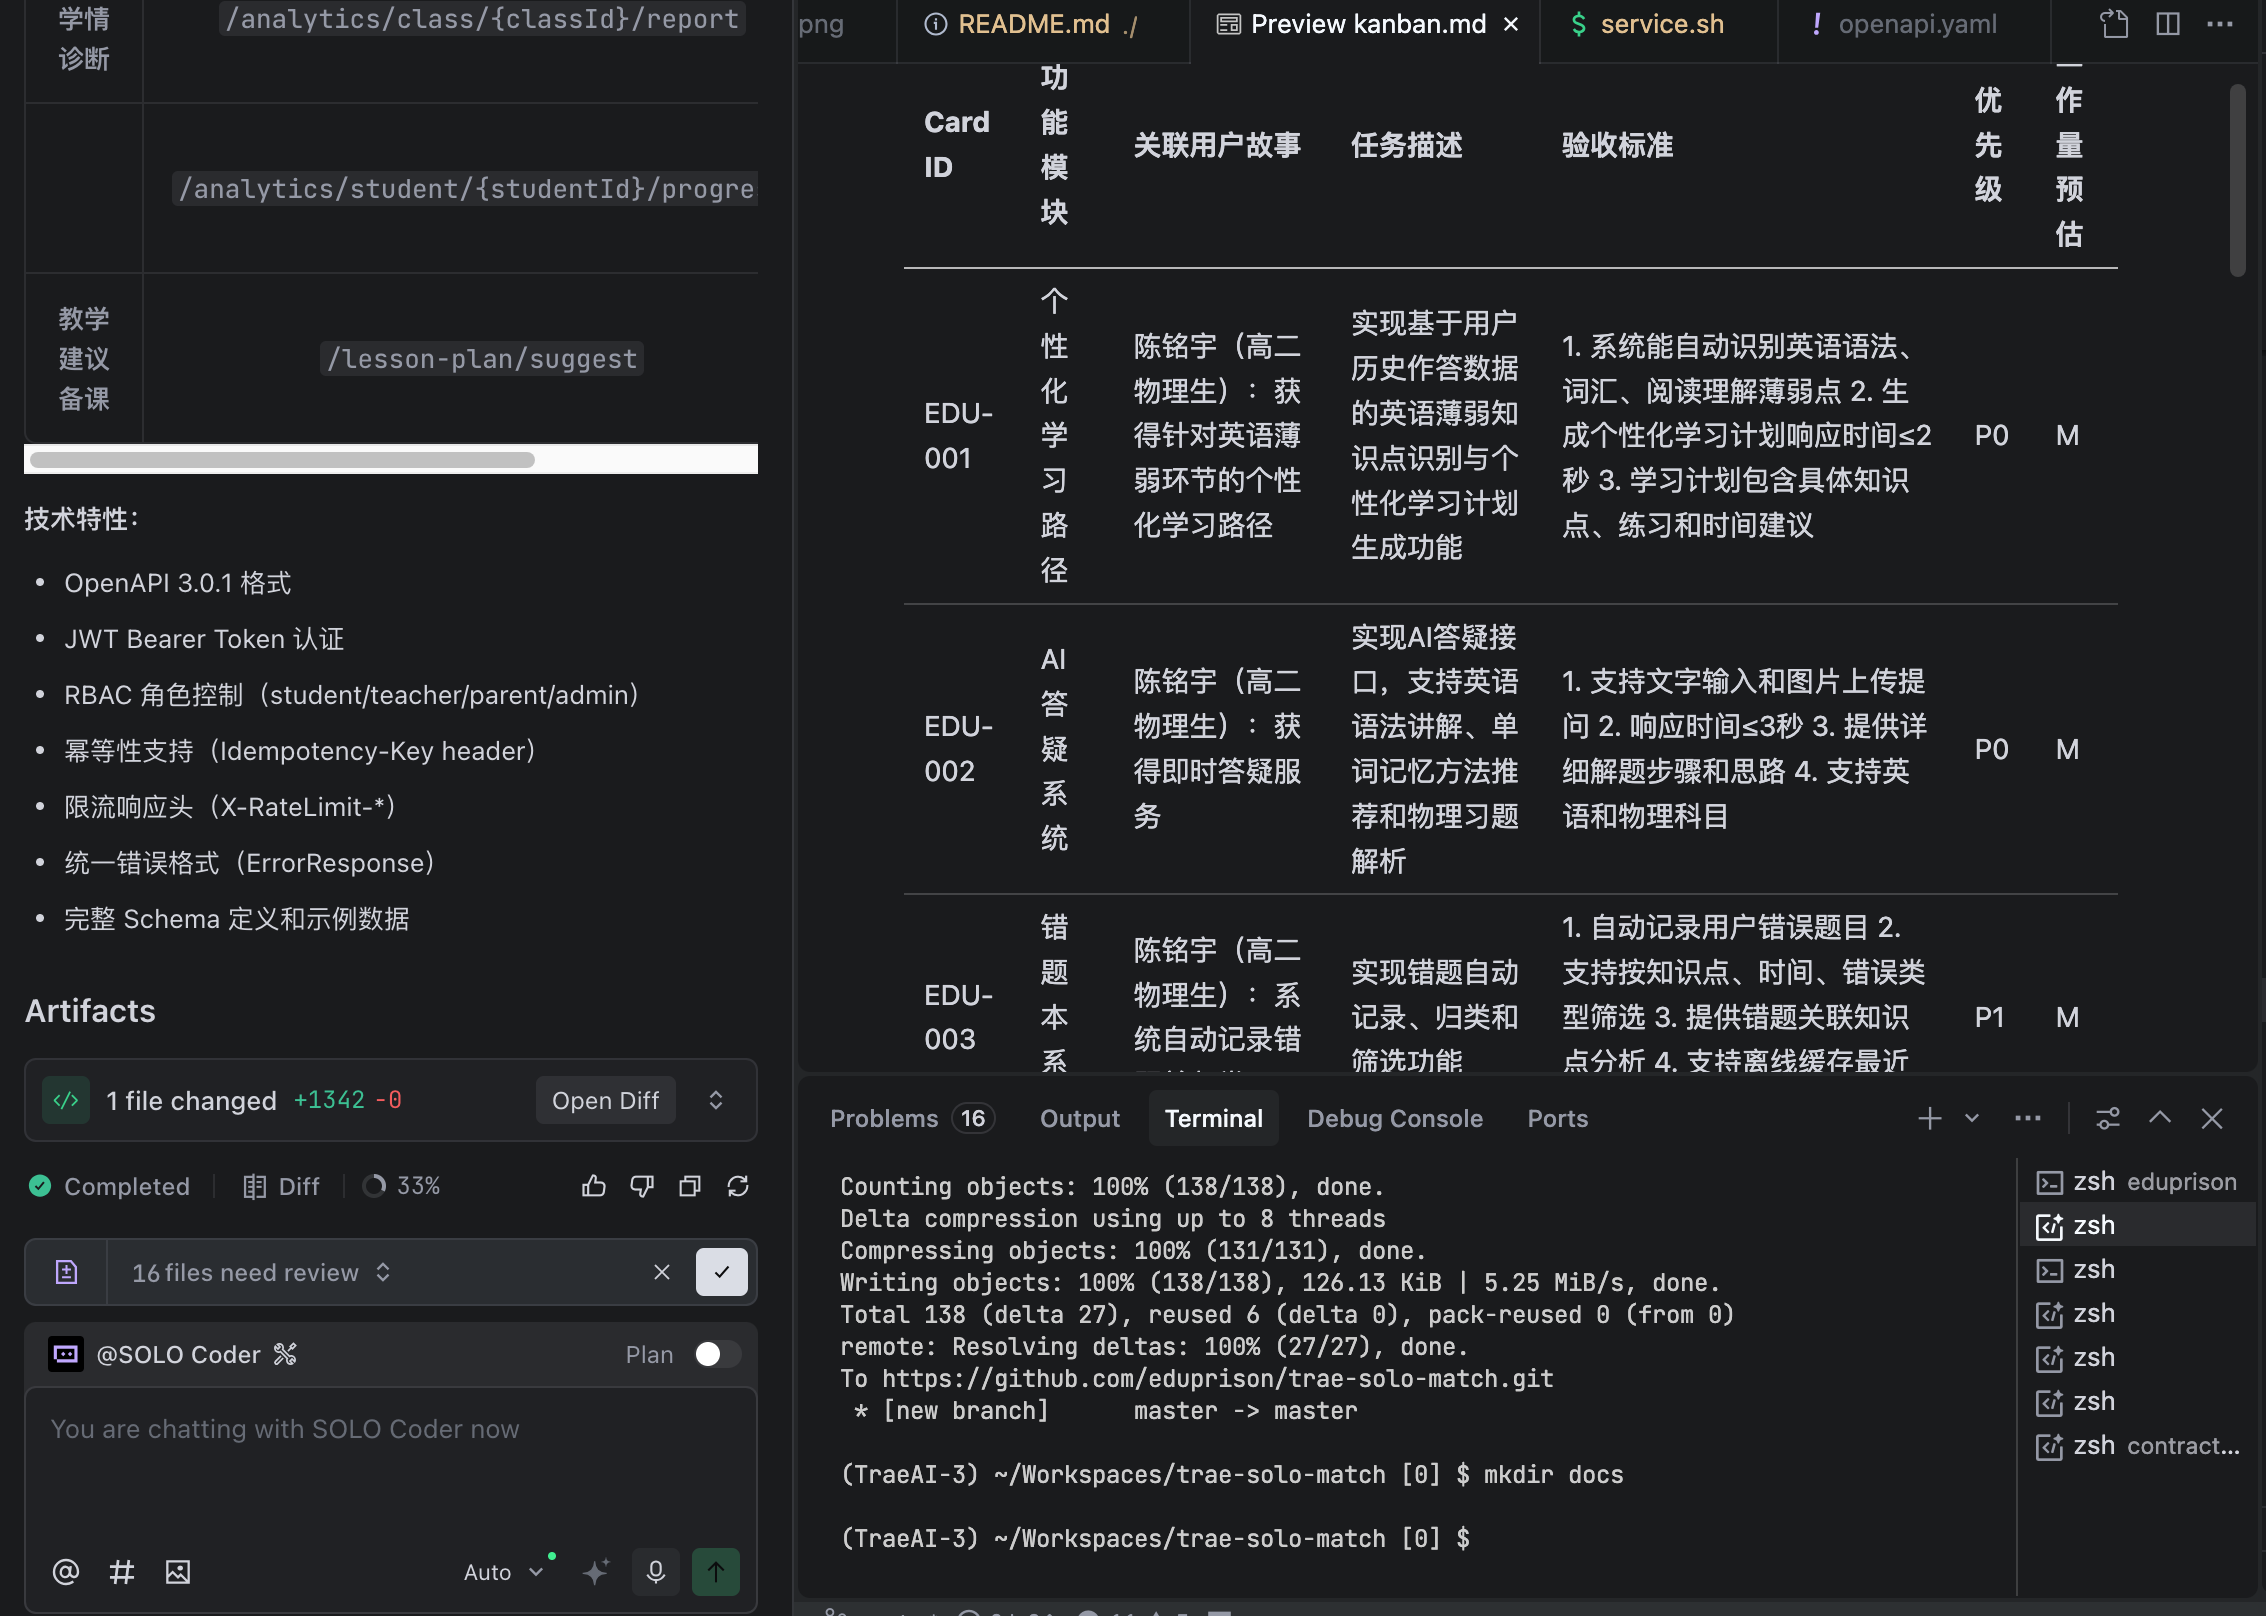Expand the 1 file changed artifact
Image resolution: width=2266 pixels, height=1616 pixels.
[x=716, y=1100]
